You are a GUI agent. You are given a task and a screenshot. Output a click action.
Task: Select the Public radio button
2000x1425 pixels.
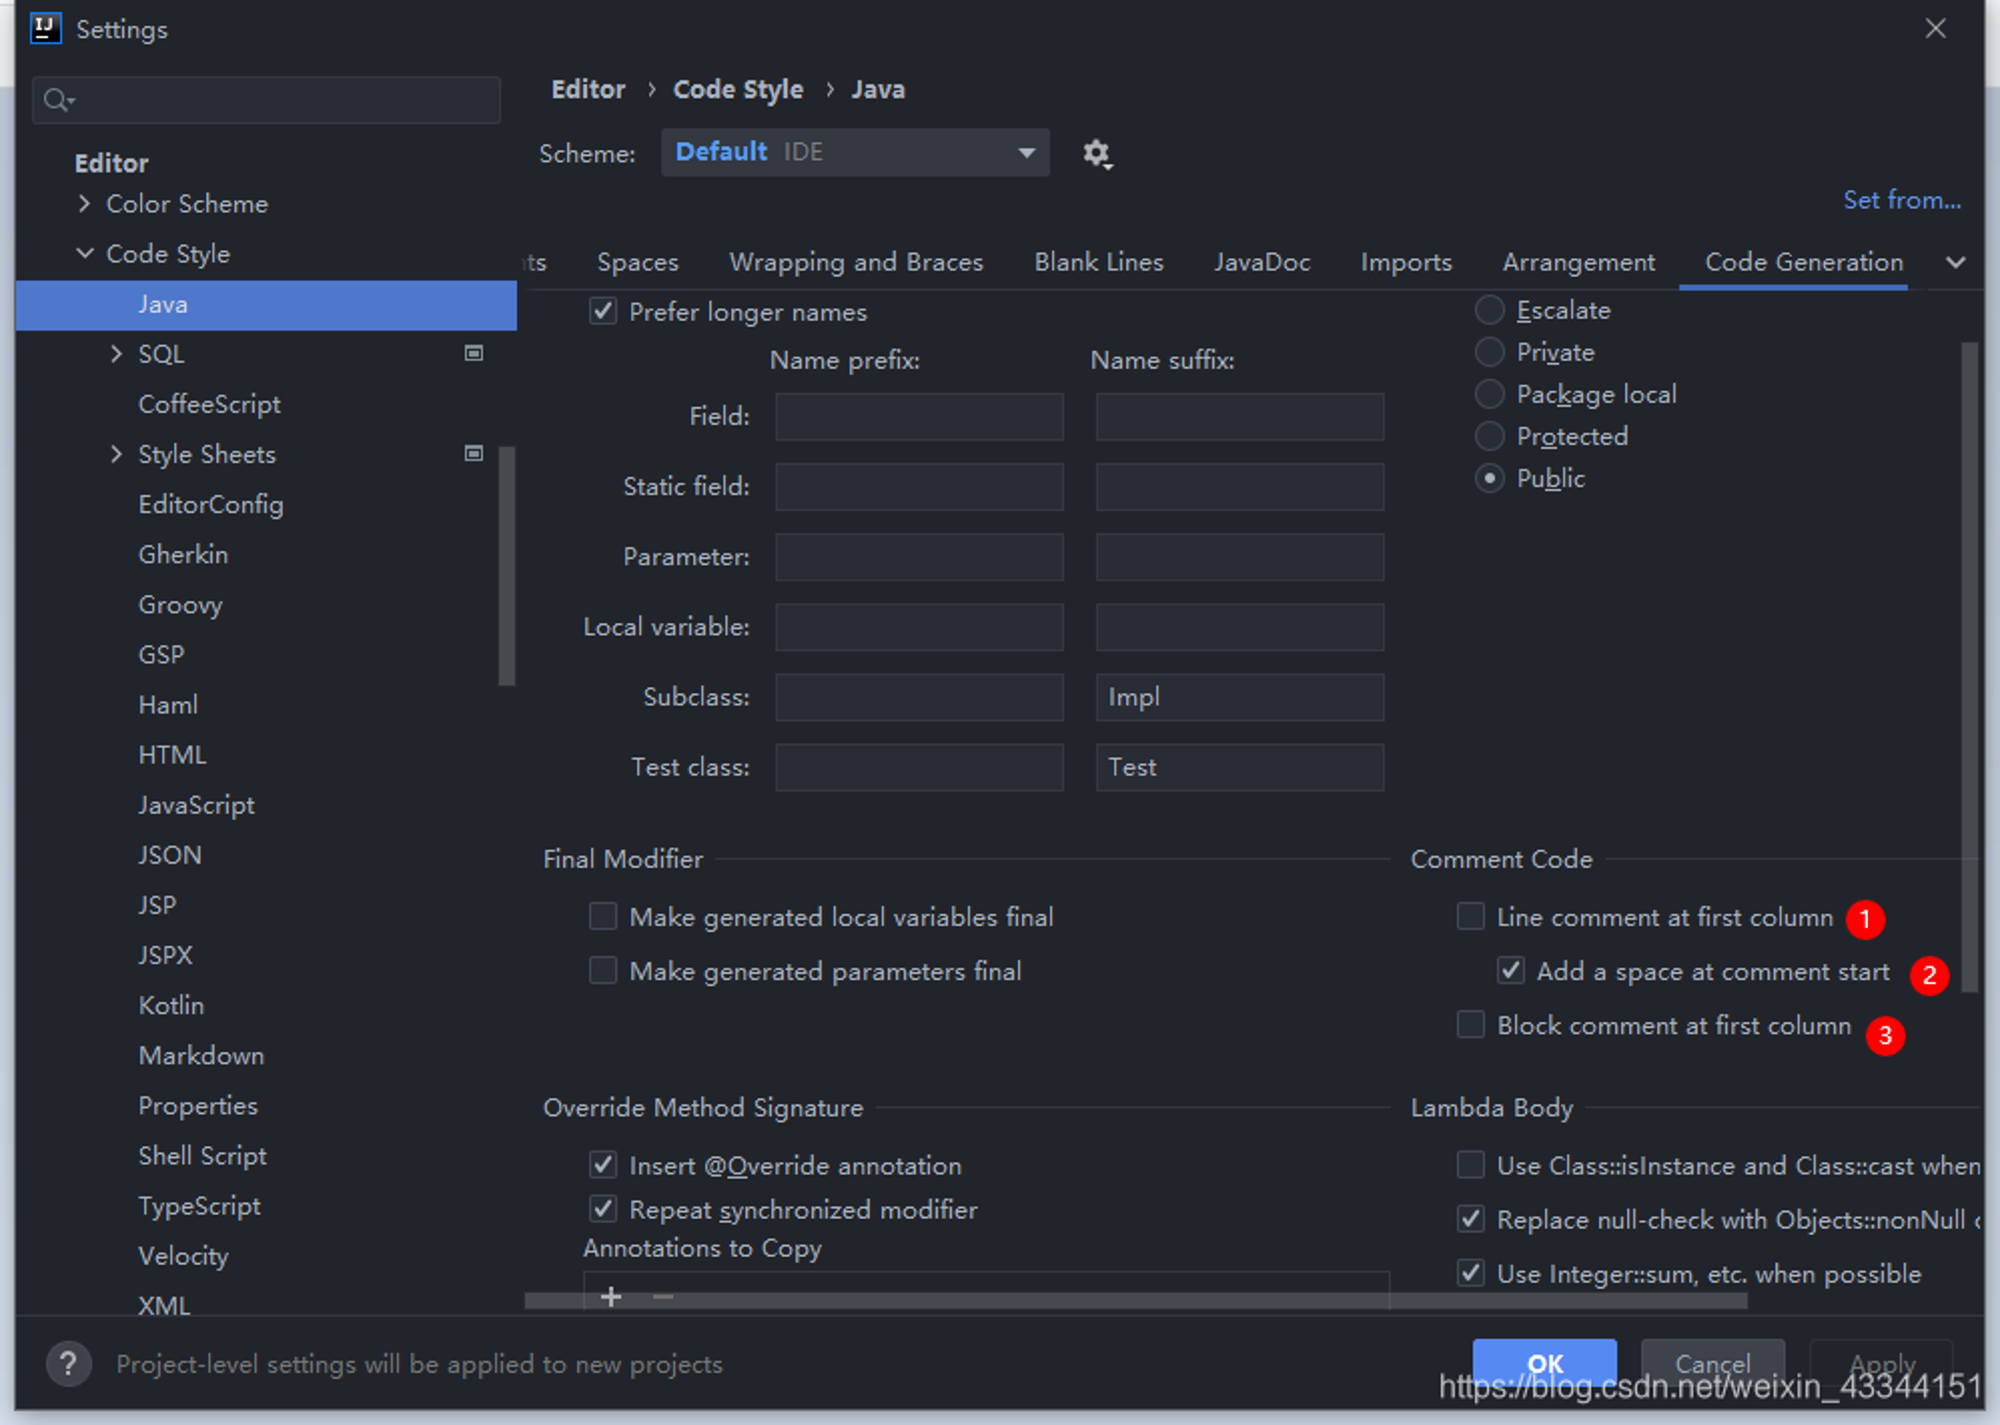[1490, 478]
